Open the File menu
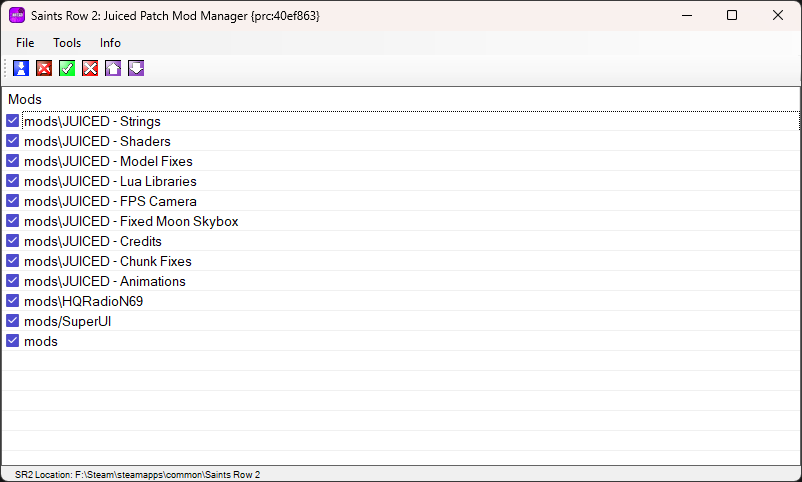This screenshot has height=482, width=802. (x=25, y=43)
